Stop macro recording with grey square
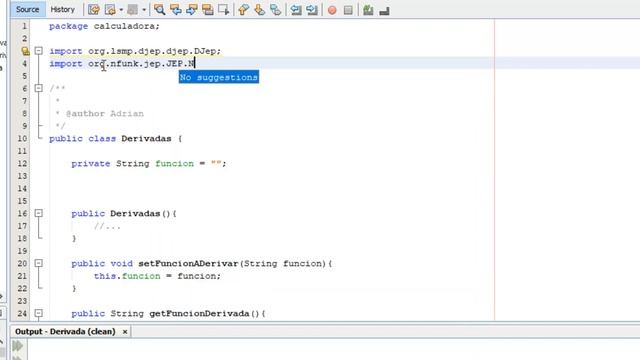 (x=348, y=10)
